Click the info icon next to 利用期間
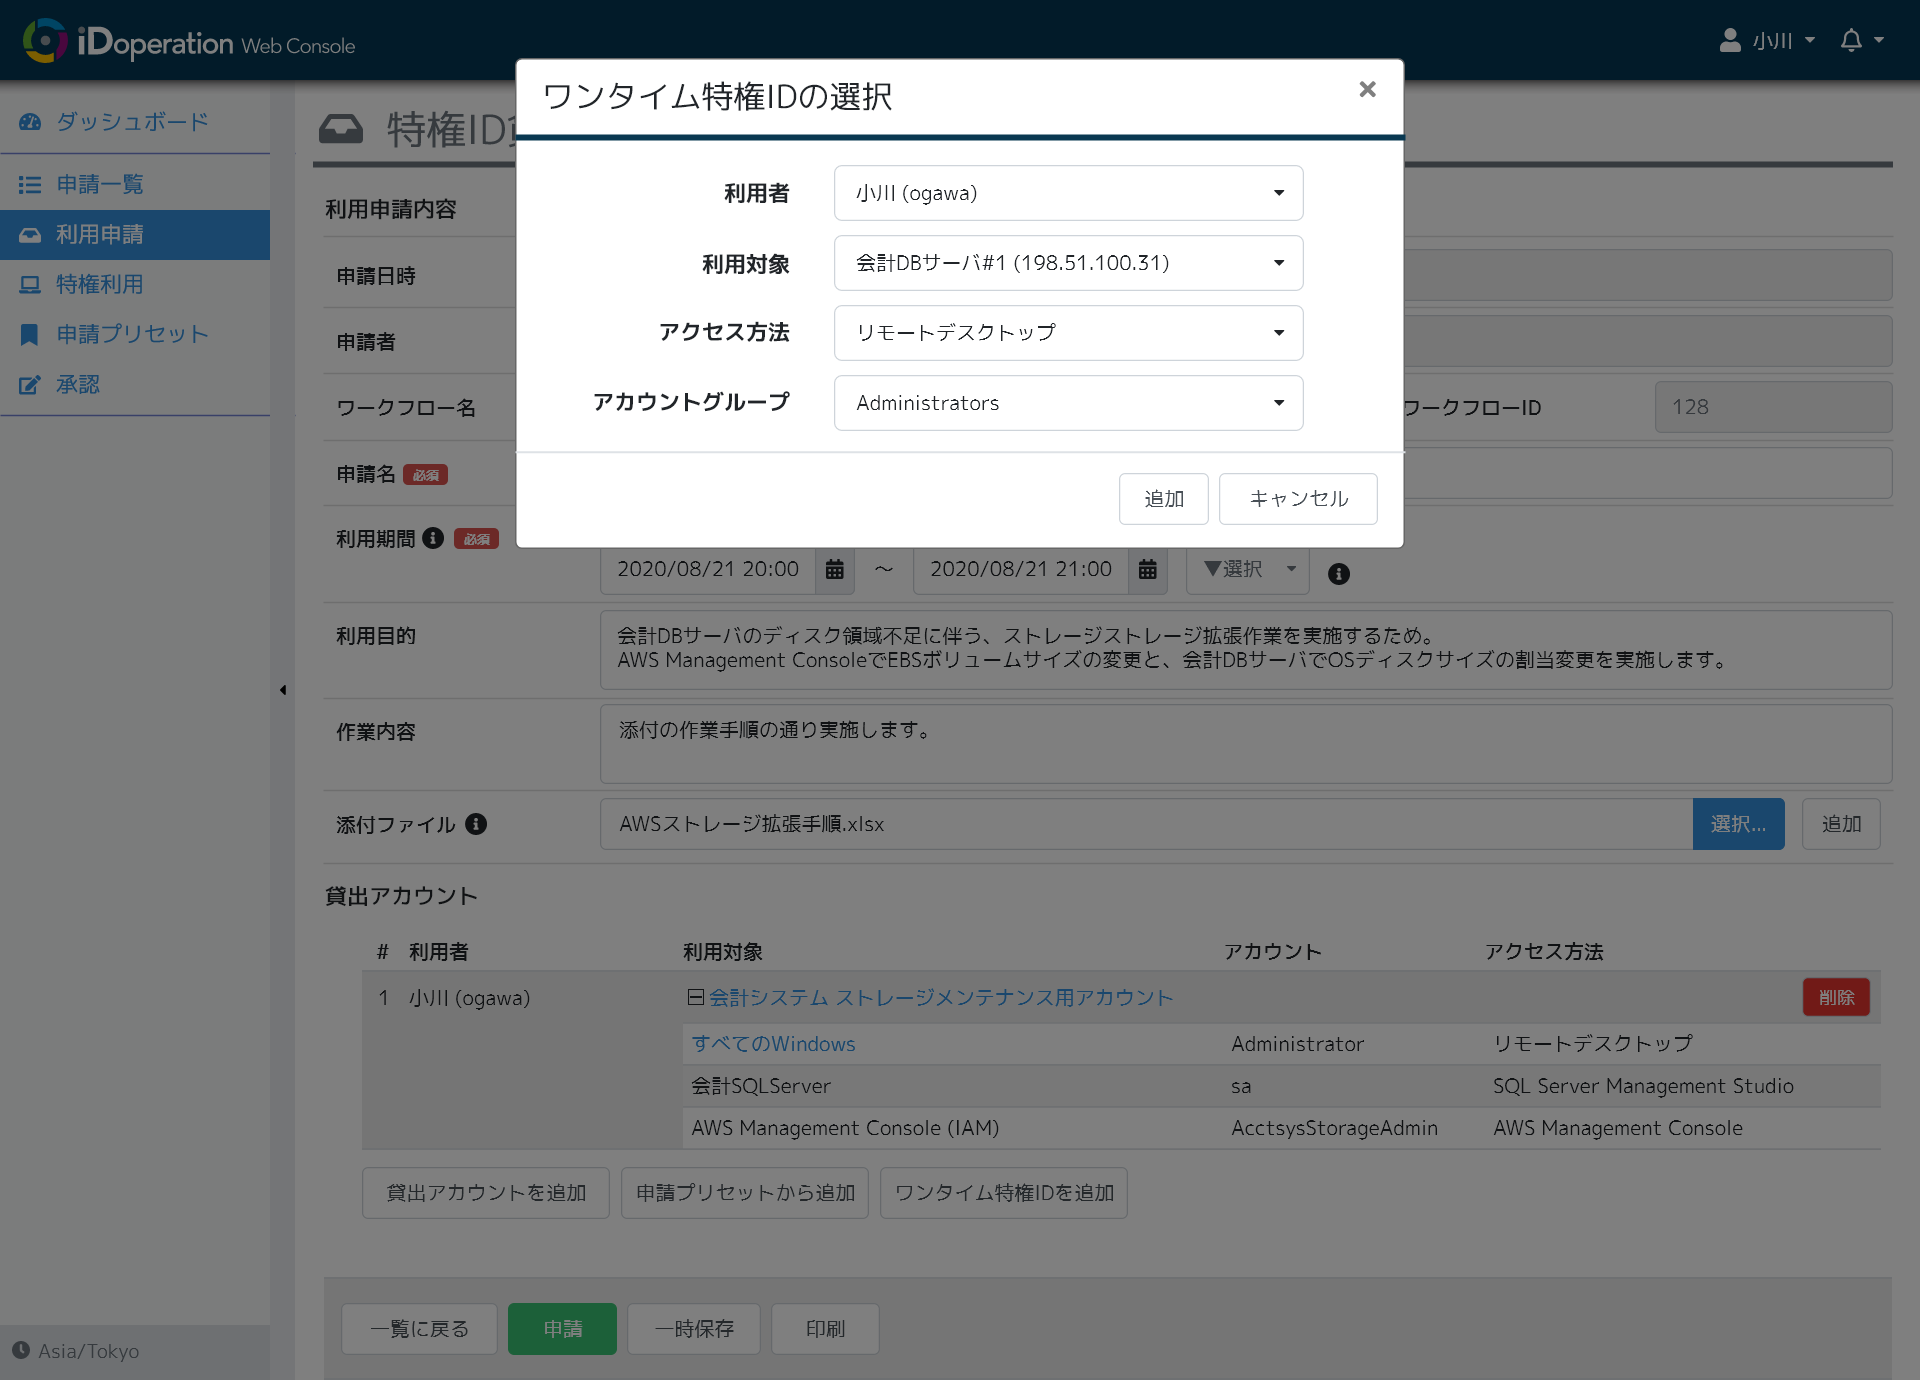 coord(433,538)
